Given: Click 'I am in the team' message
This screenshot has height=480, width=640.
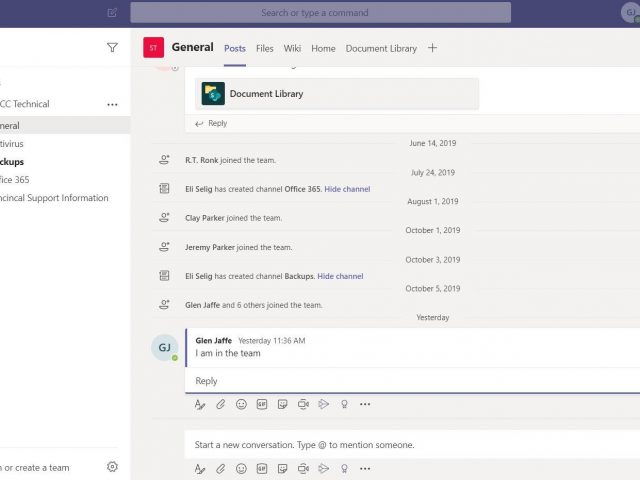Looking at the screenshot, I should pyautogui.click(x=228, y=353).
